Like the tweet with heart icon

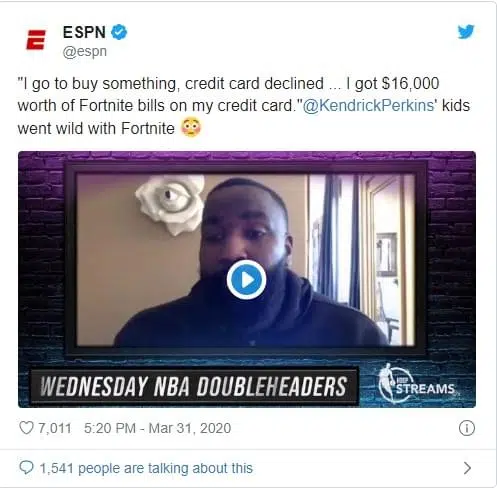[x=26, y=428]
